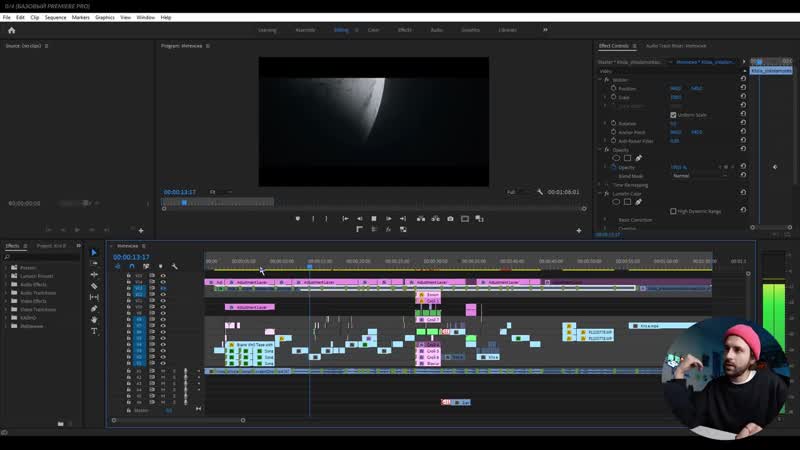Open timeline display settings wrench

pyautogui.click(x=174, y=266)
